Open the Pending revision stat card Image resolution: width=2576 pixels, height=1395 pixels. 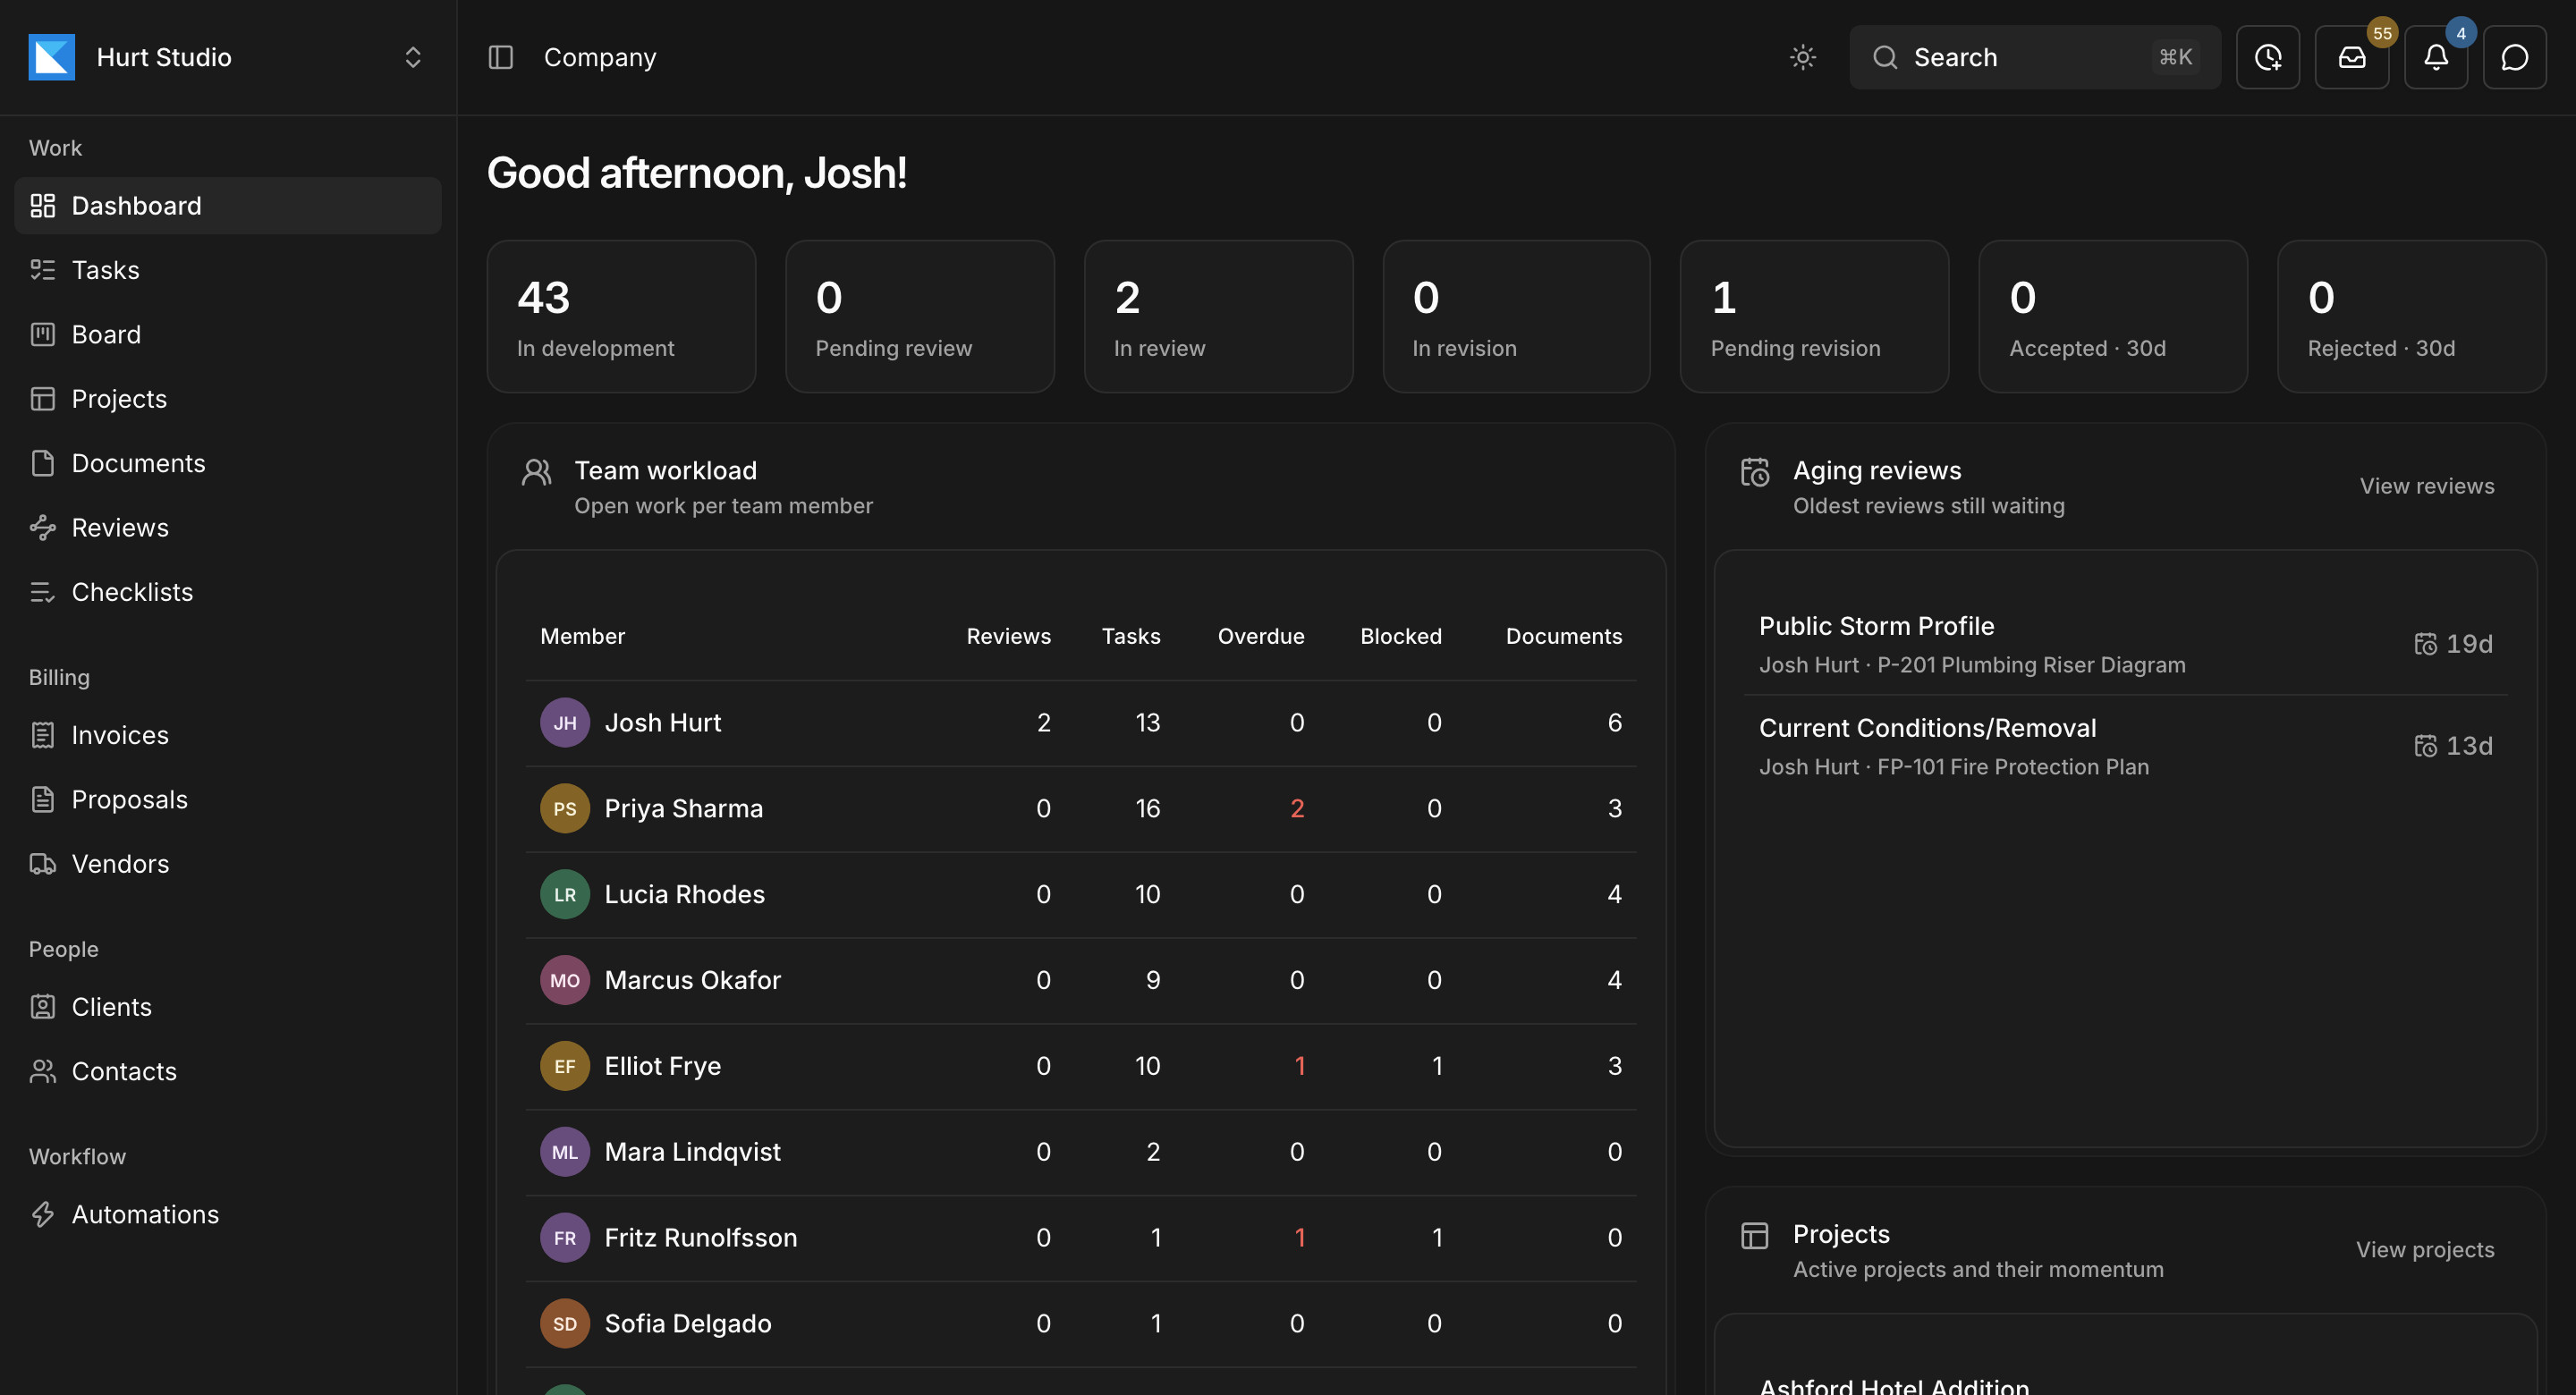(x=1814, y=316)
